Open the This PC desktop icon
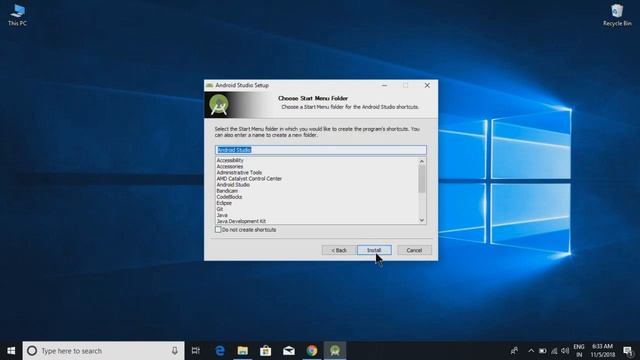 pyautogui.click(x=17, y=15)
